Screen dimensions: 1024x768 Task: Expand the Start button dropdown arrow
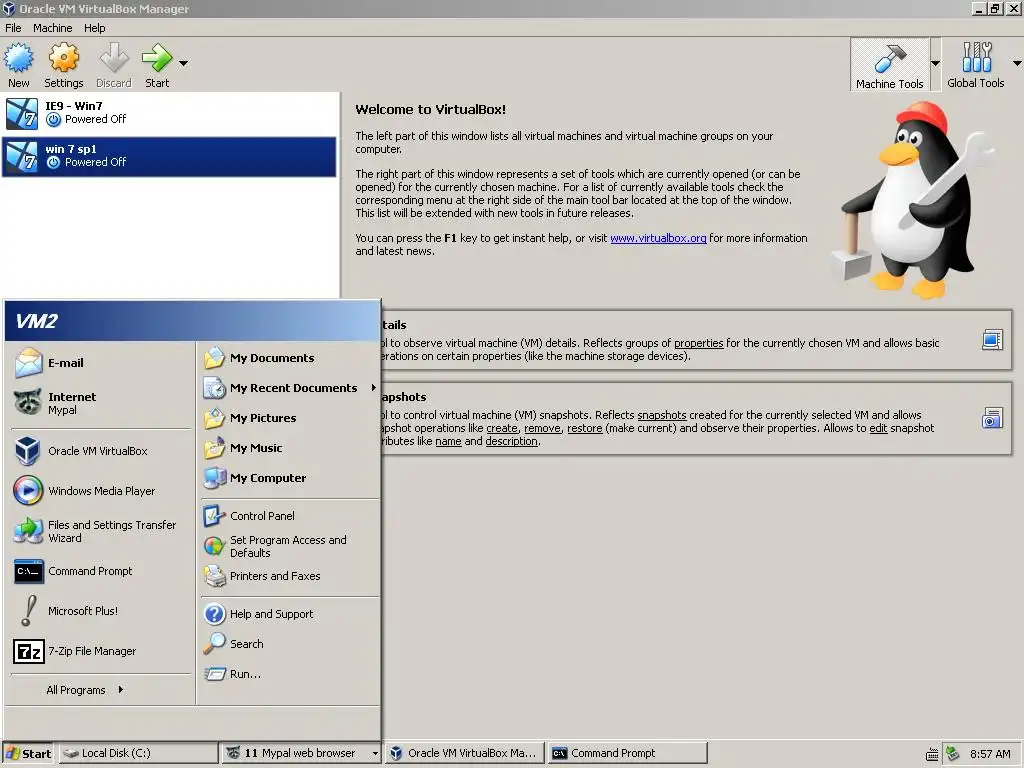184,63
